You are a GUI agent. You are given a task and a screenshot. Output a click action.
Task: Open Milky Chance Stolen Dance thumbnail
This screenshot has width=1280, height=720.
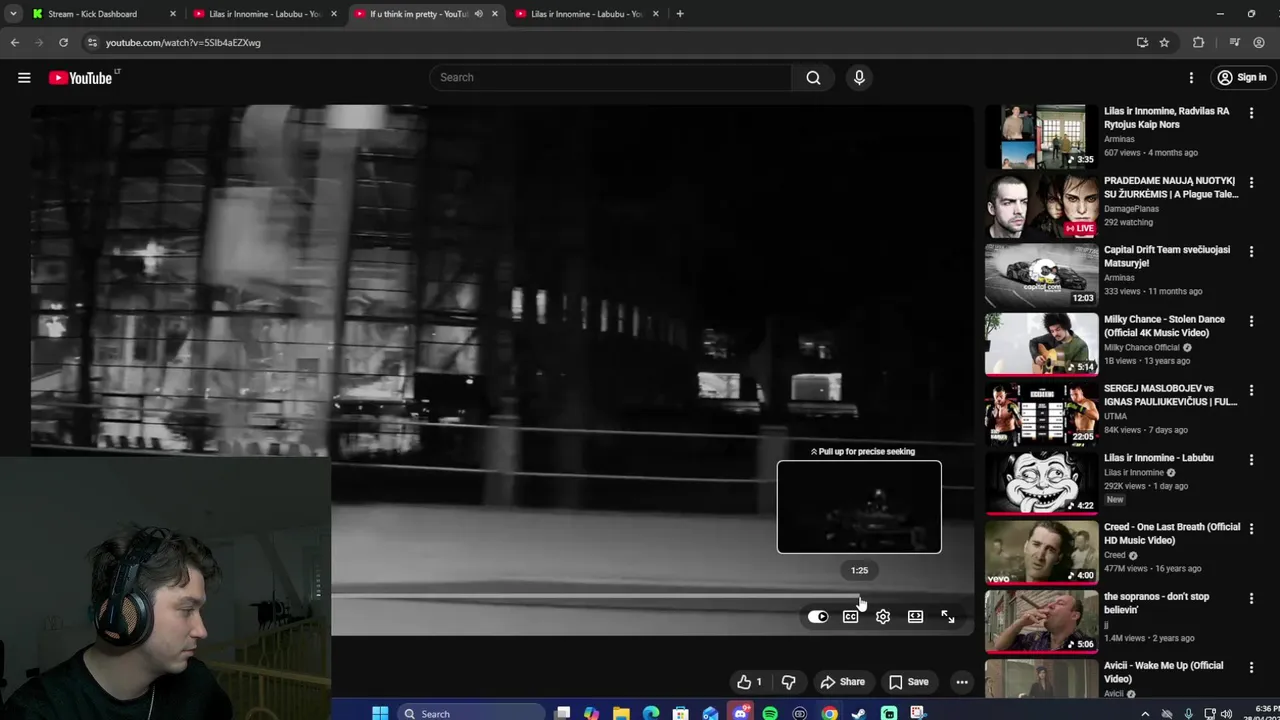pyautogui.click(x=1041, y=344)
